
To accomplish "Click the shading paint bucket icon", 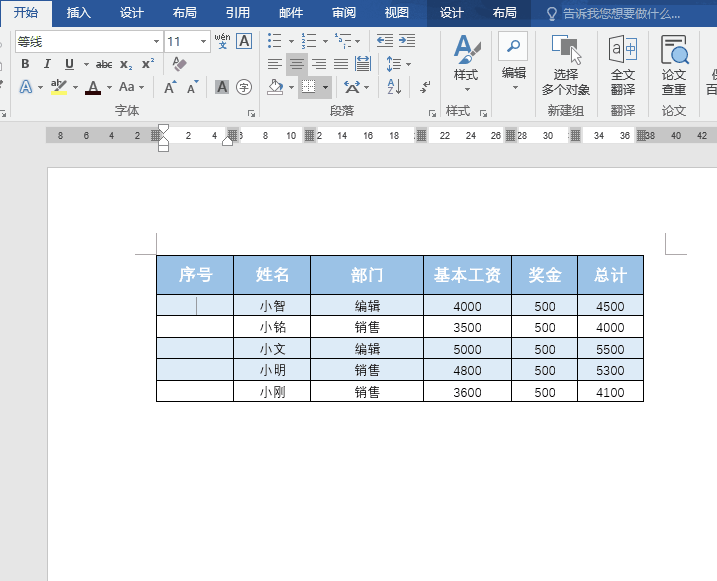I will (x=275, y=87).
